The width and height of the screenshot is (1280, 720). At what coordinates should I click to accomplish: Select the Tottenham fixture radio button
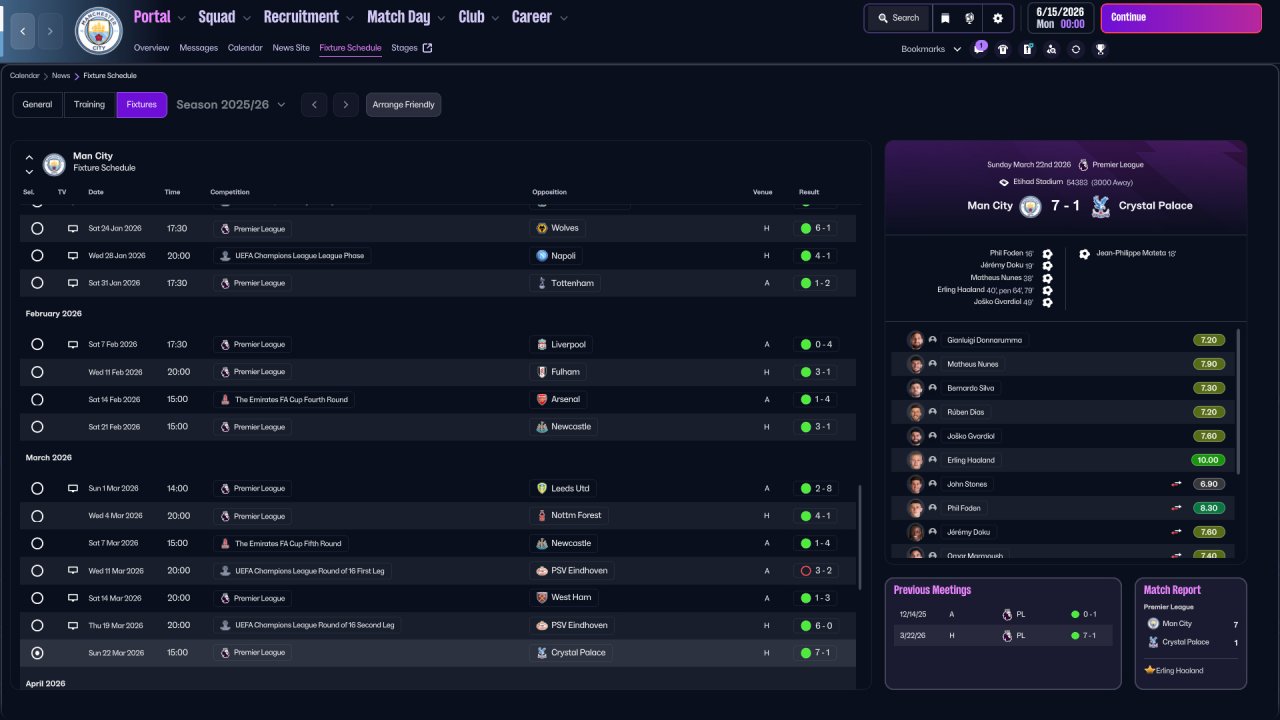pyautogui.click(x=37, y=283)
